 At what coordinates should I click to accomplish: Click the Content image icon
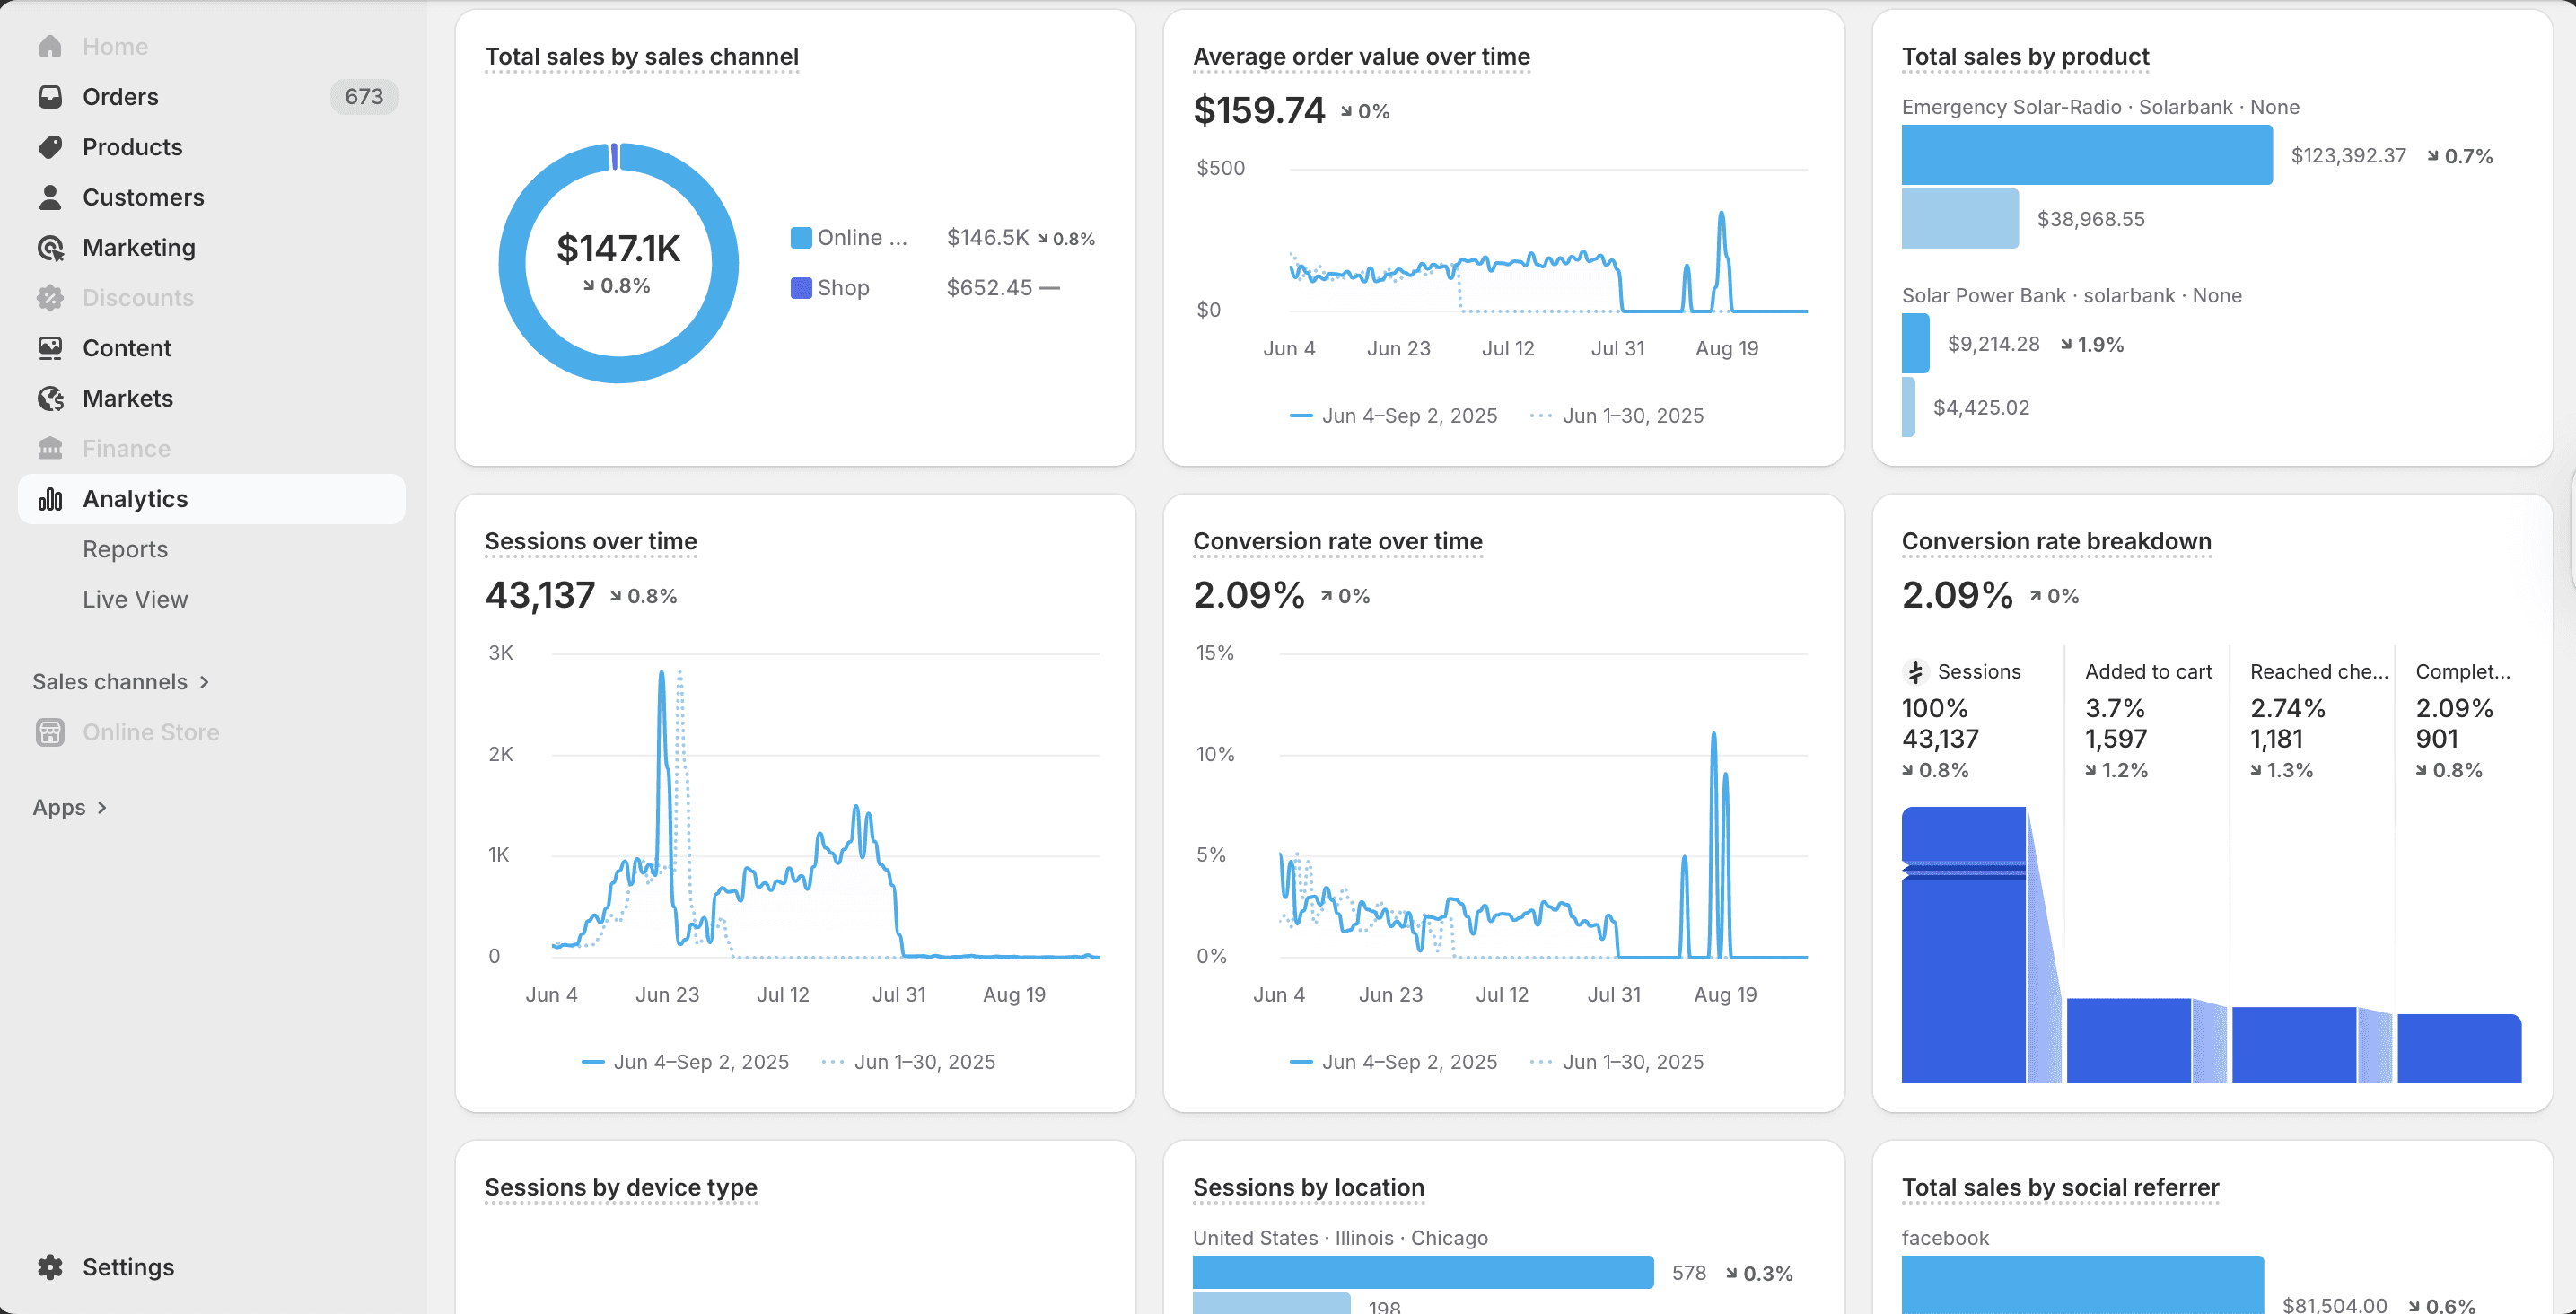coord(50,348)
